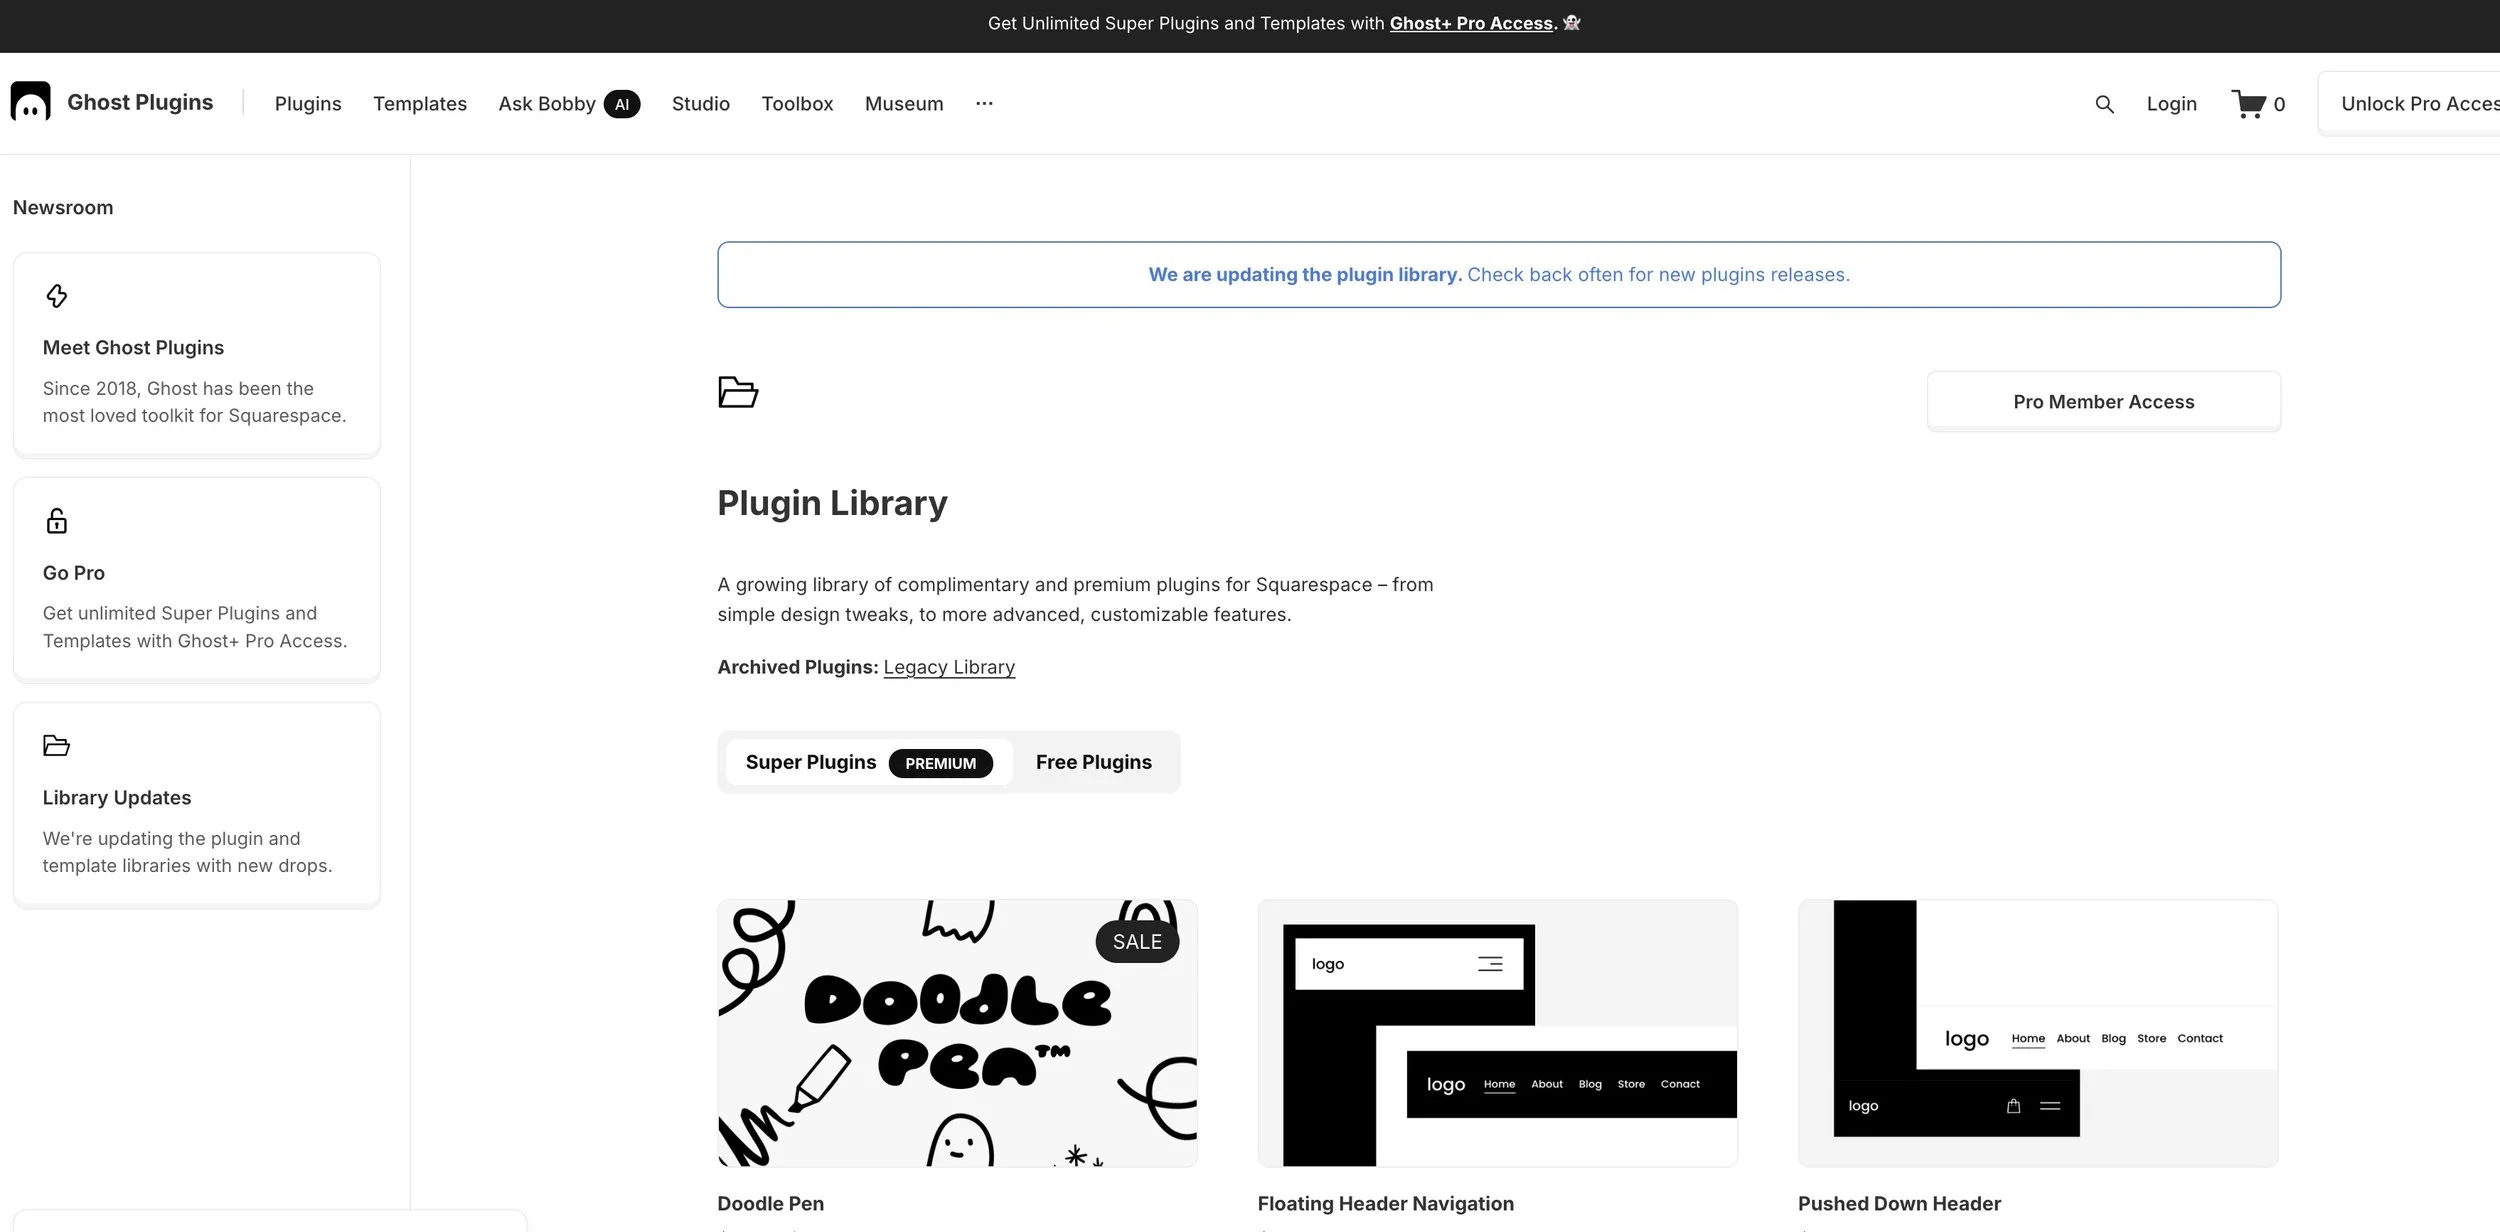This screenshot has width=2500, height=1232.
Task: Follow the Ghost+ Pro Access banner link
Action: click(1470, 23)
